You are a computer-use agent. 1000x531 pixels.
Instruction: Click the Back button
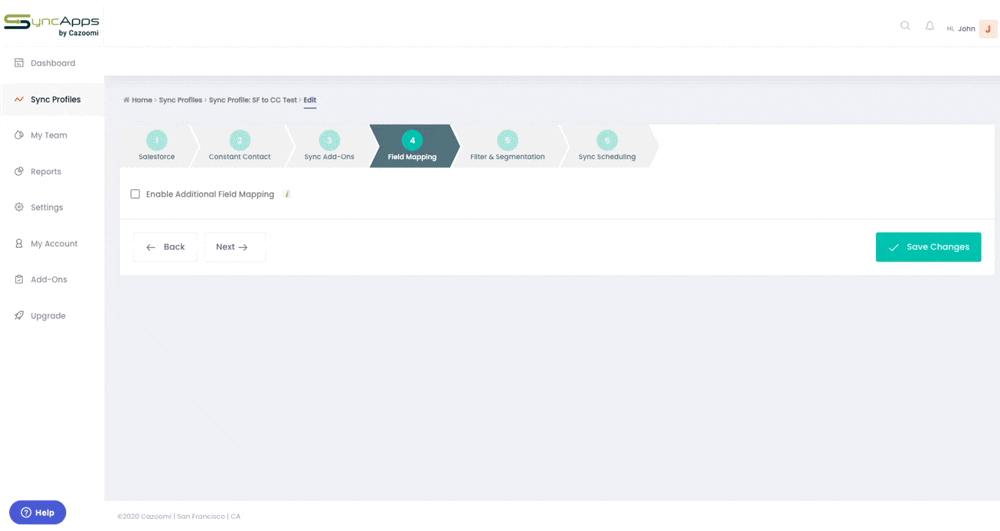click(x=165, y=247)
